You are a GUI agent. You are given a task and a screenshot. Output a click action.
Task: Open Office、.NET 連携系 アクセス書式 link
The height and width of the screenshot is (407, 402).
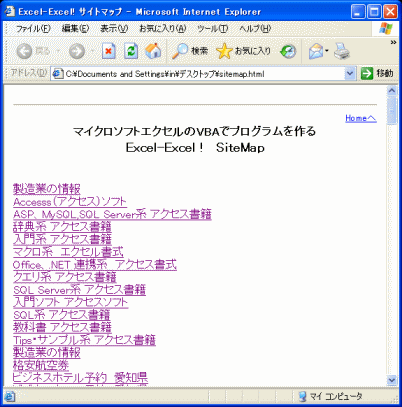(x=95, y=265)
